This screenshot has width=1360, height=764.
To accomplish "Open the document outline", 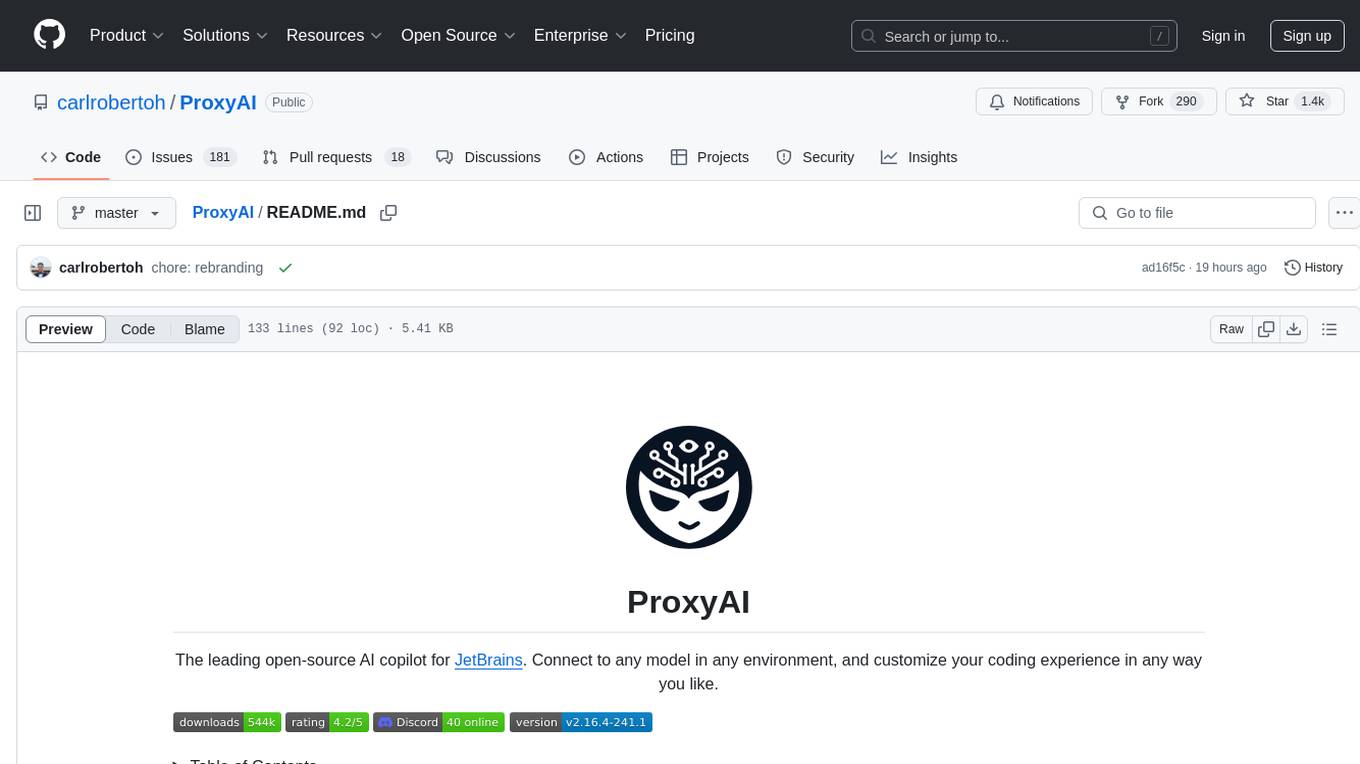I will pyautogui.click(x=1329, y=329).
